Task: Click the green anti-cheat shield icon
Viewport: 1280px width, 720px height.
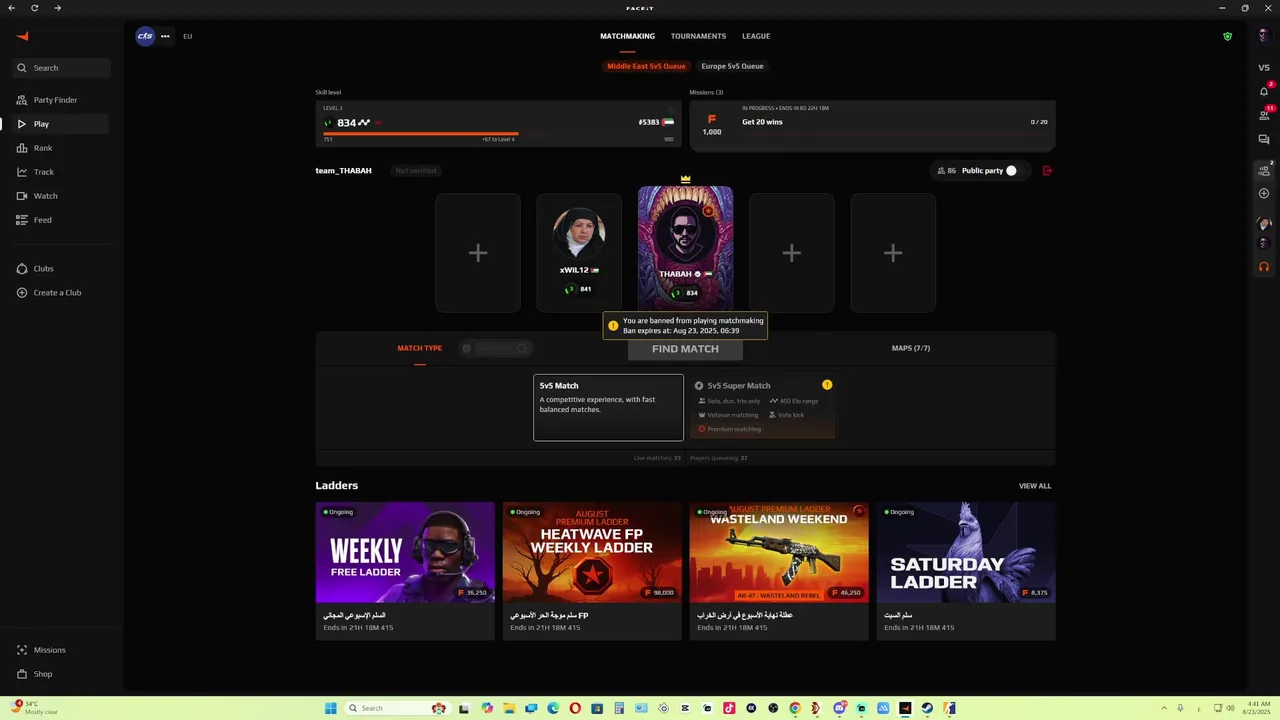Action: [x=1228, y=36]
